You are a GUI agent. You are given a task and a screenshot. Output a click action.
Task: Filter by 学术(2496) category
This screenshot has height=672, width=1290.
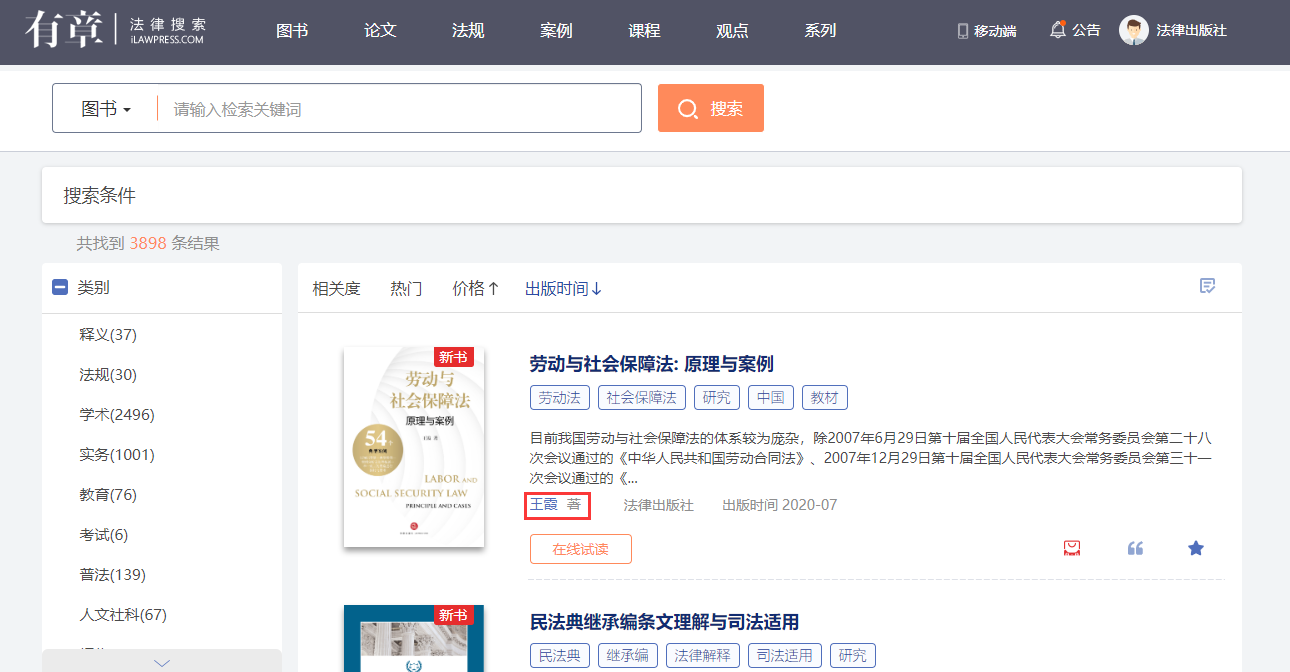[x=117, y=415]
